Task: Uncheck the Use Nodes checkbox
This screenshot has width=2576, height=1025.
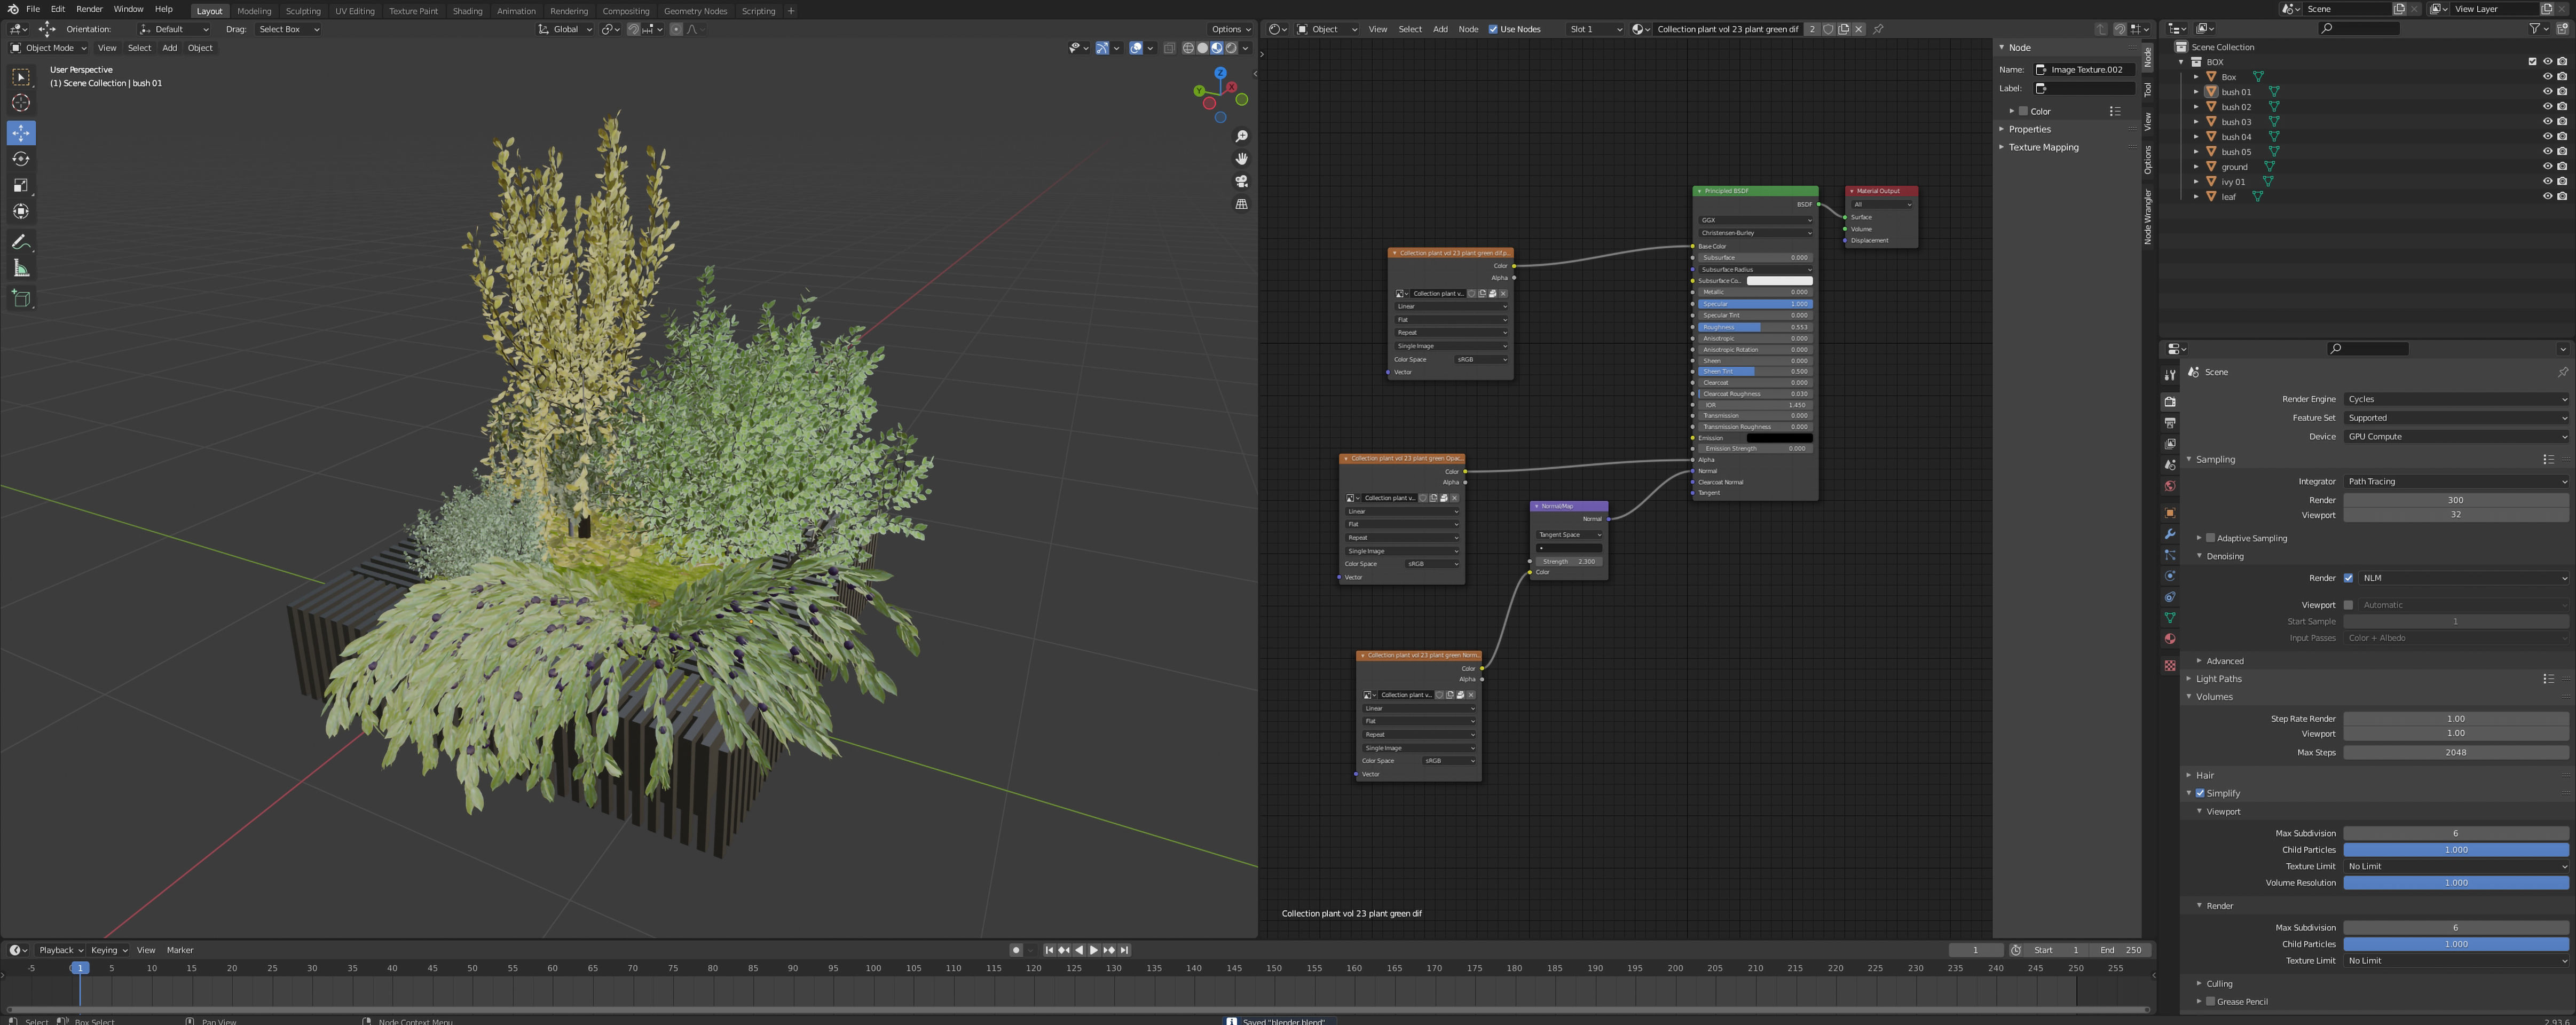Action: [x=1493, y=29]
